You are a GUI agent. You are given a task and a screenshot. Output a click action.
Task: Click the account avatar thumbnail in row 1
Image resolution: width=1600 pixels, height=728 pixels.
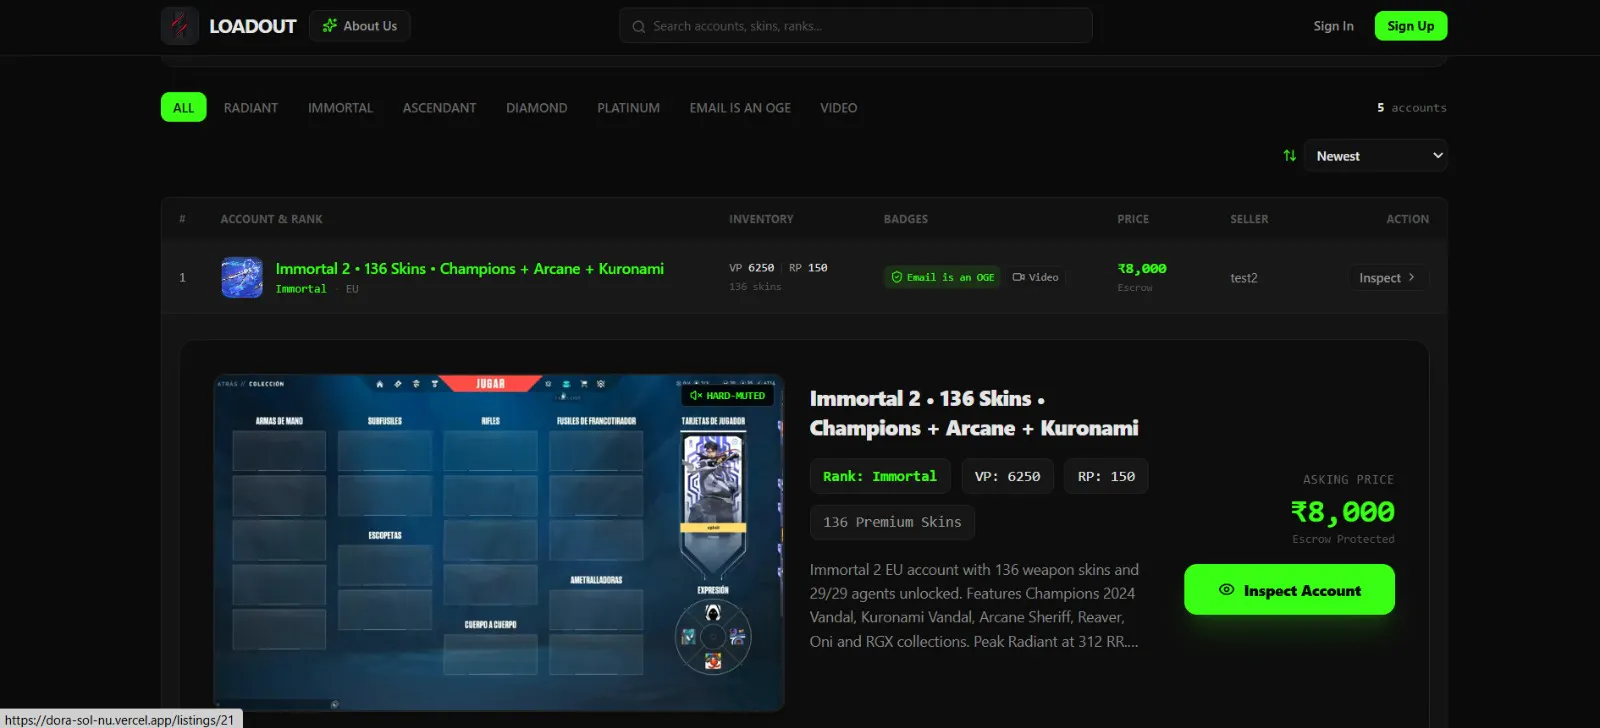click(x=242, y=278)
